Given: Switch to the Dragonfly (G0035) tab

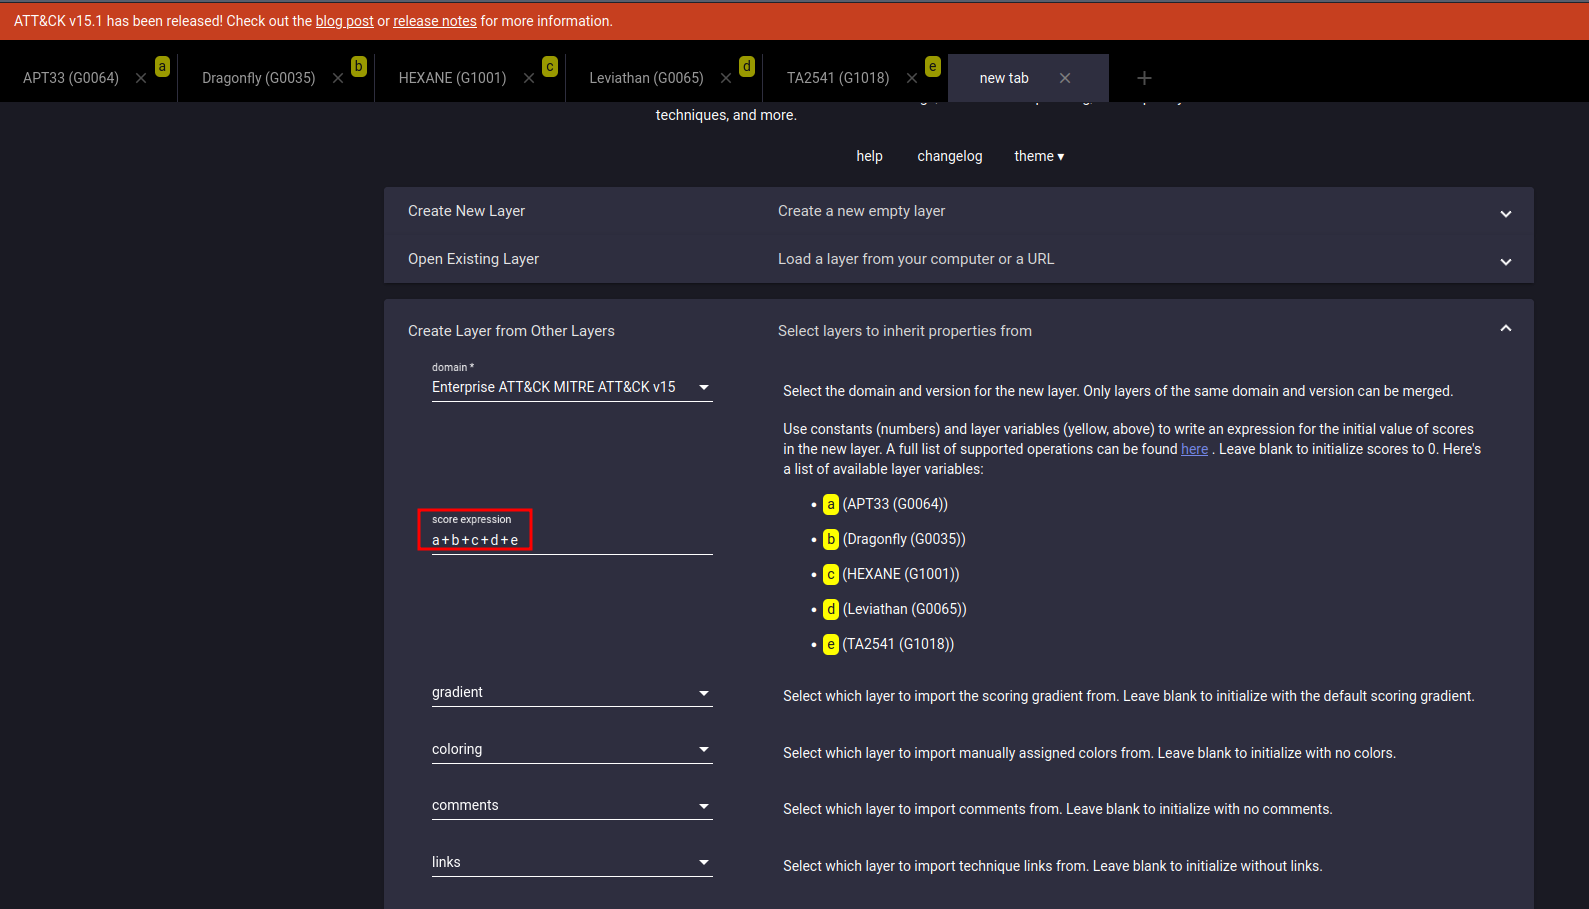Looking at the screenshot, I should [258, 78].
